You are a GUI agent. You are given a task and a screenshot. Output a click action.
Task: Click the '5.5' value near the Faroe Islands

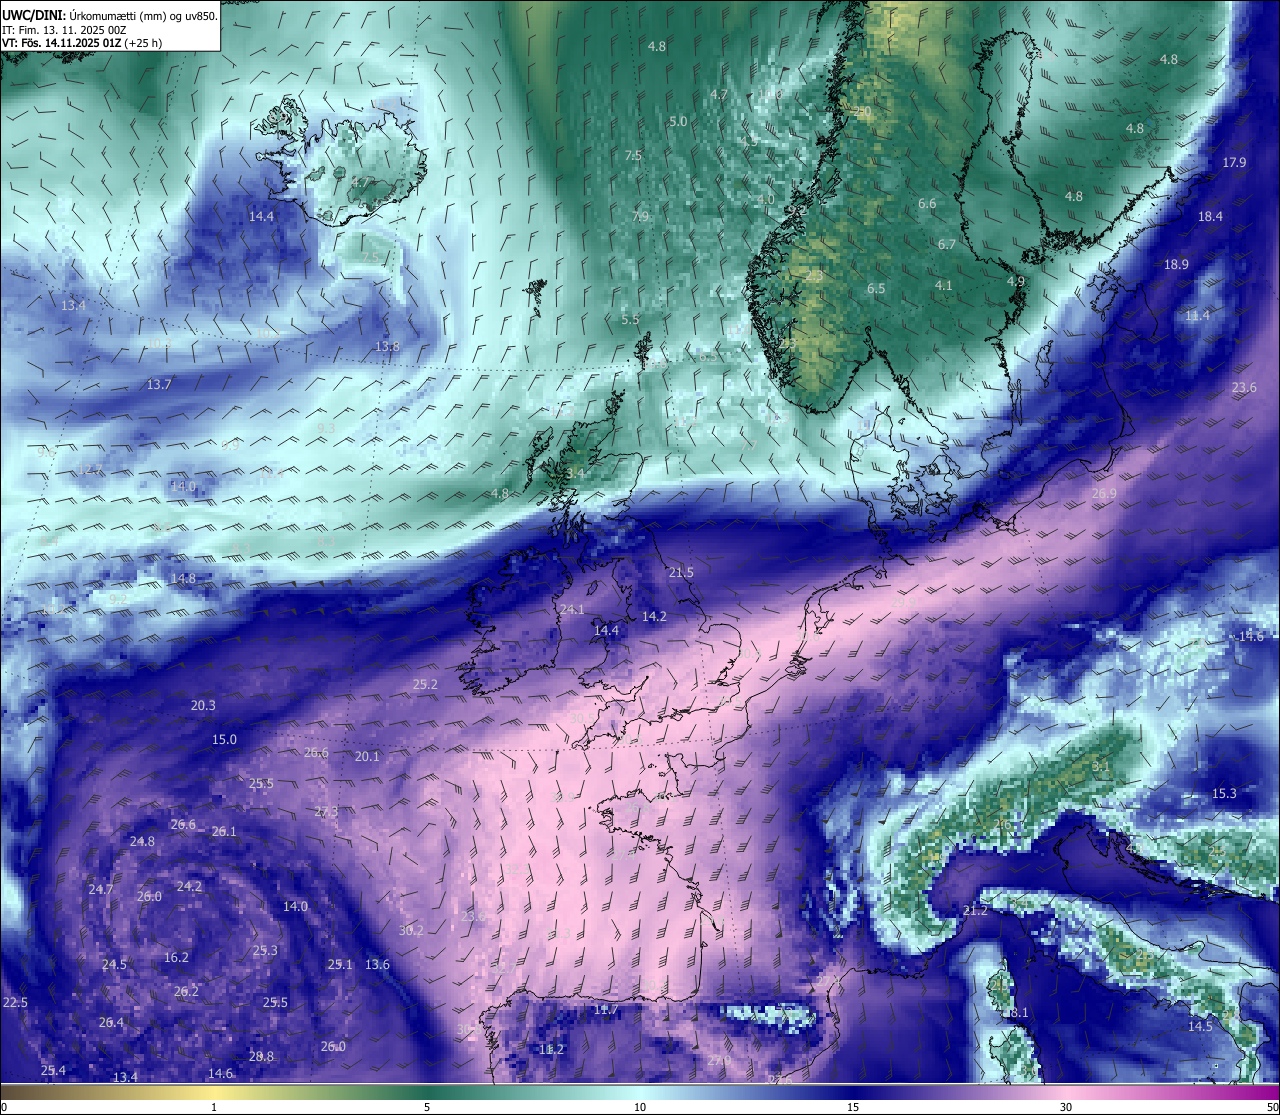(630, 320)
